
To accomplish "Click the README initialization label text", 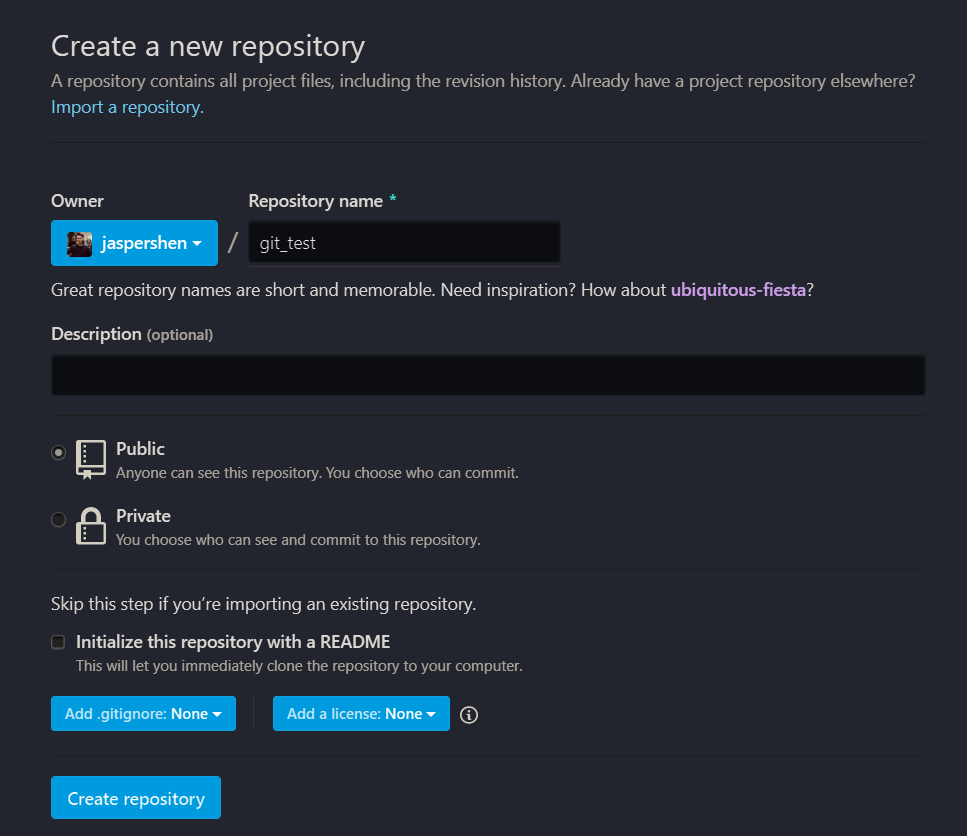I will point(233,642).
